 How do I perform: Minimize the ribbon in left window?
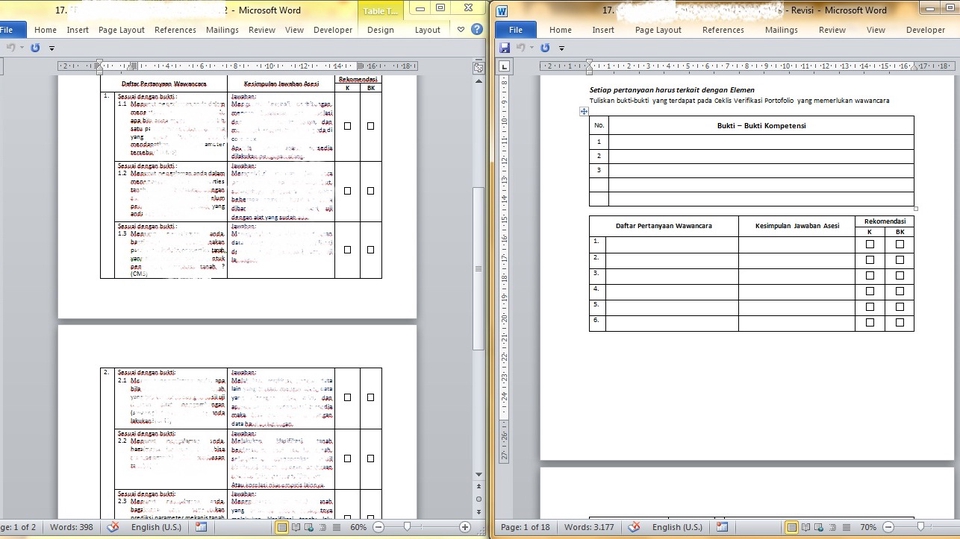[x=461, y=29]
